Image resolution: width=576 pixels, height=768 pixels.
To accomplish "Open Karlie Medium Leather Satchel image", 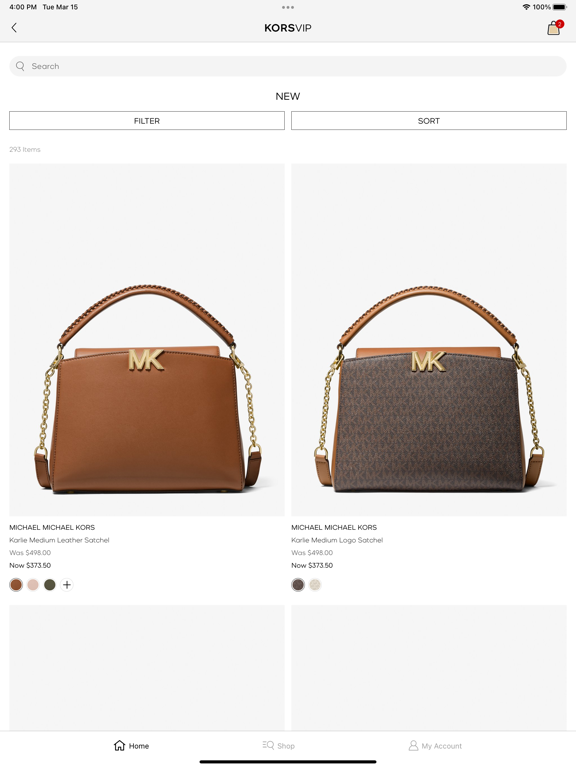I will click(147, 340).
